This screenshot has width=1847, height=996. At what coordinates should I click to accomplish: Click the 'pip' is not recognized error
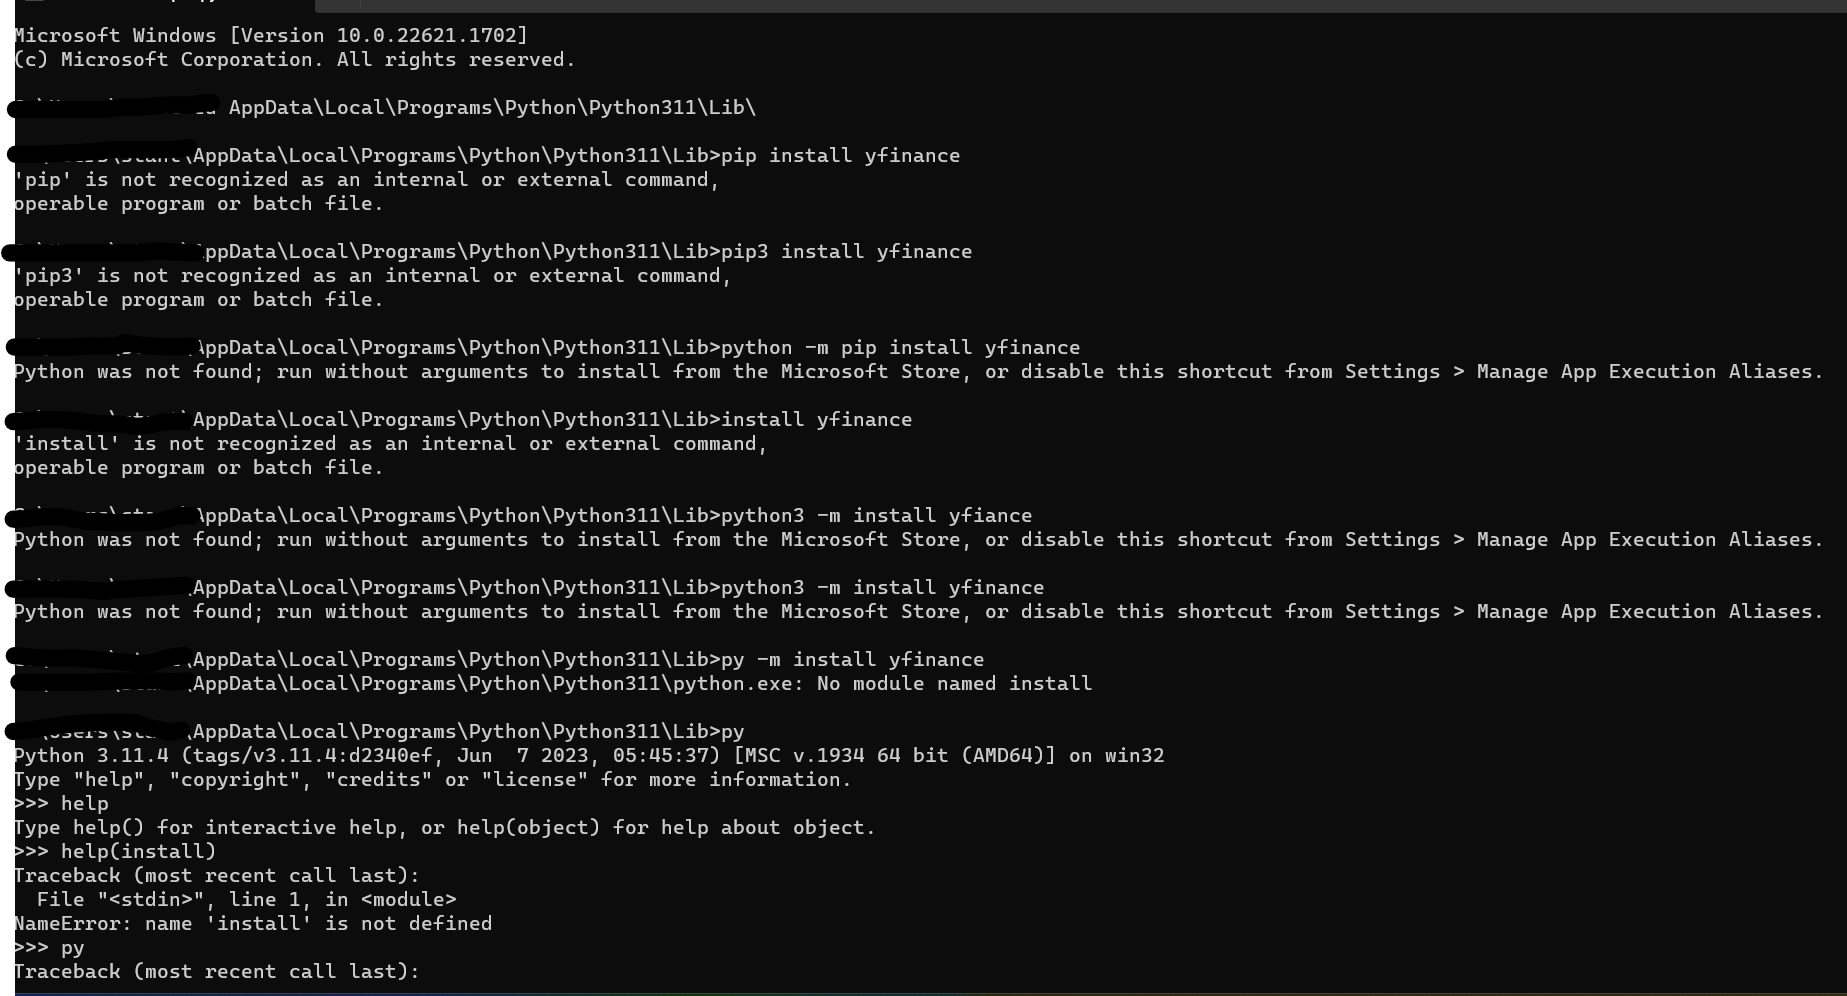coord(366,180)
